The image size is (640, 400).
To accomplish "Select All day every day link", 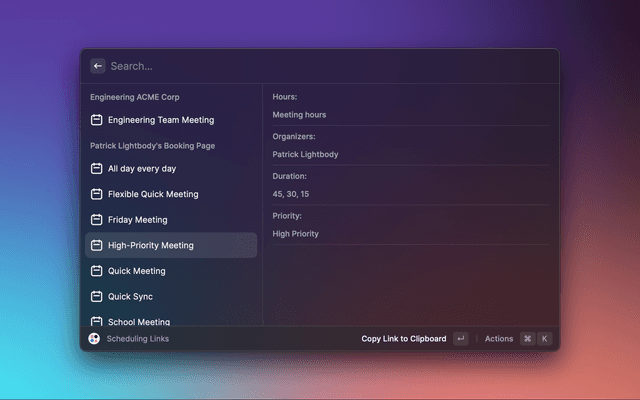I will pyautogui.click(x=142, y=169).
